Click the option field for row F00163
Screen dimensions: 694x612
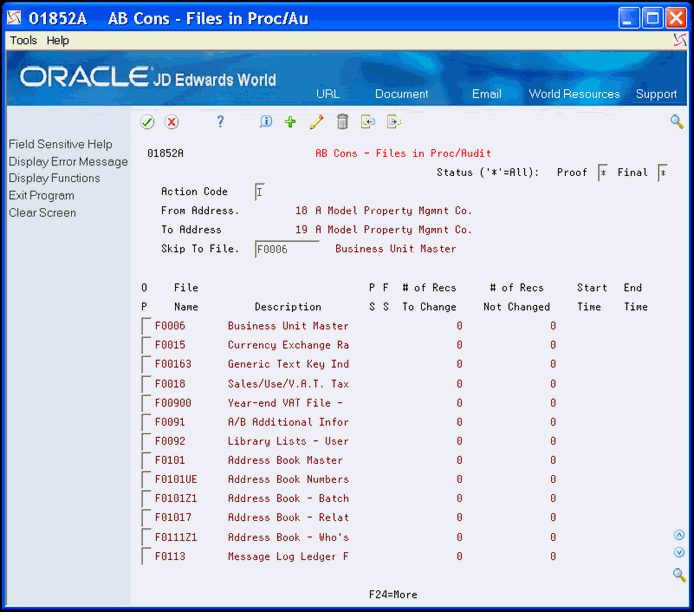147,364
